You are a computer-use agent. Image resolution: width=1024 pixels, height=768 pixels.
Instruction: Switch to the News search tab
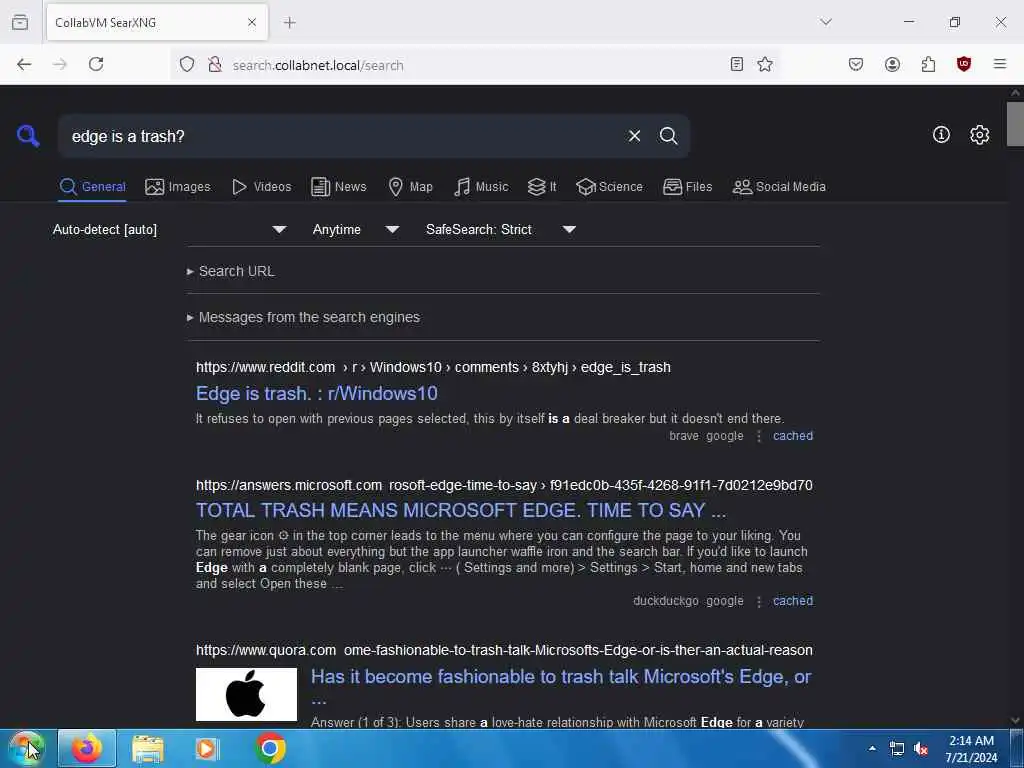(339, 187)
